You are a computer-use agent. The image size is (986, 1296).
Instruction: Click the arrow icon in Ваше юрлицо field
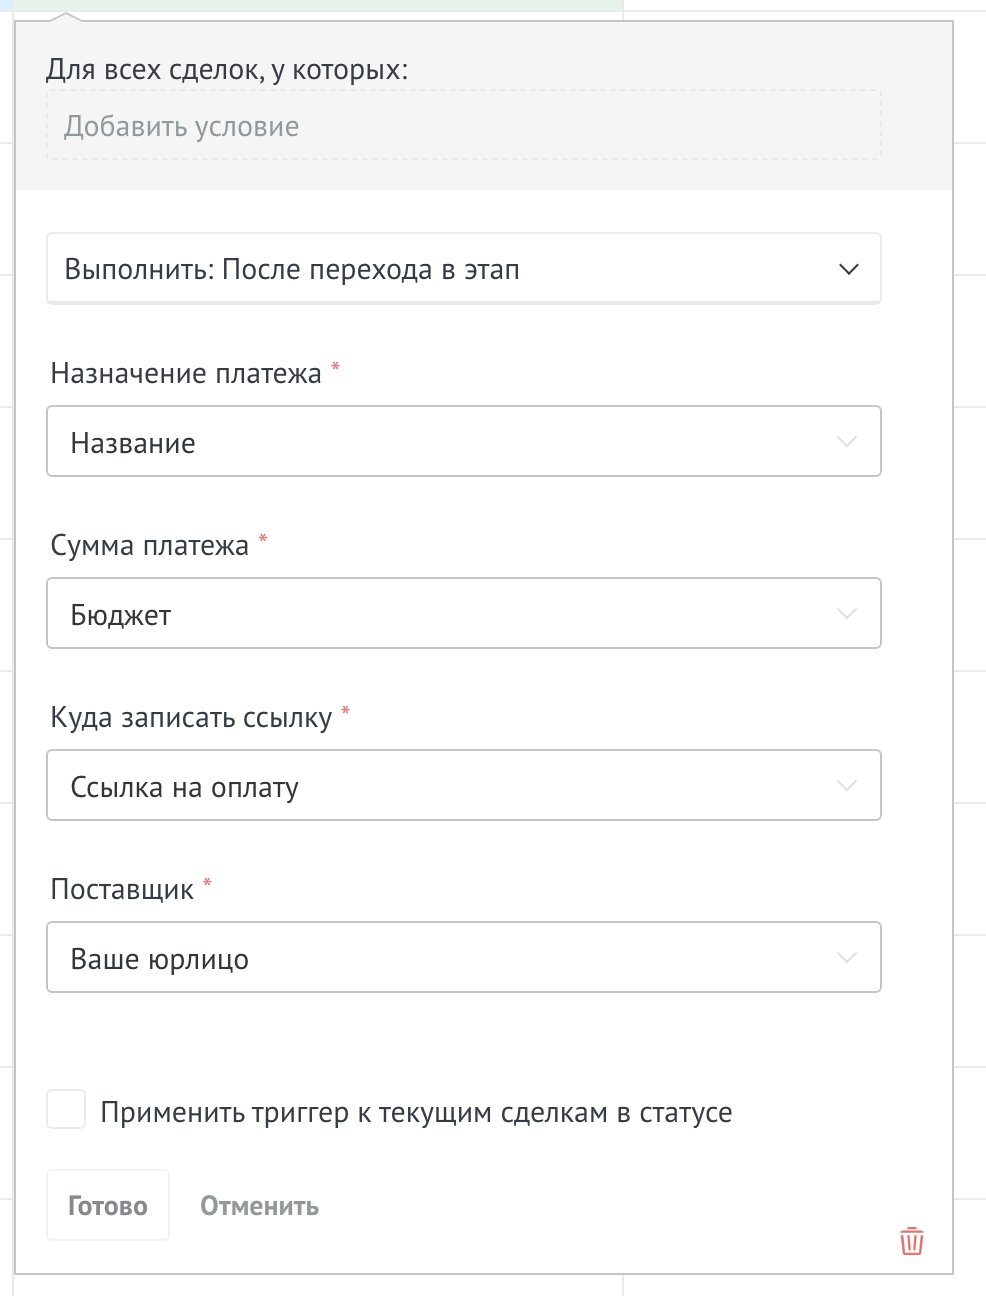847,958
